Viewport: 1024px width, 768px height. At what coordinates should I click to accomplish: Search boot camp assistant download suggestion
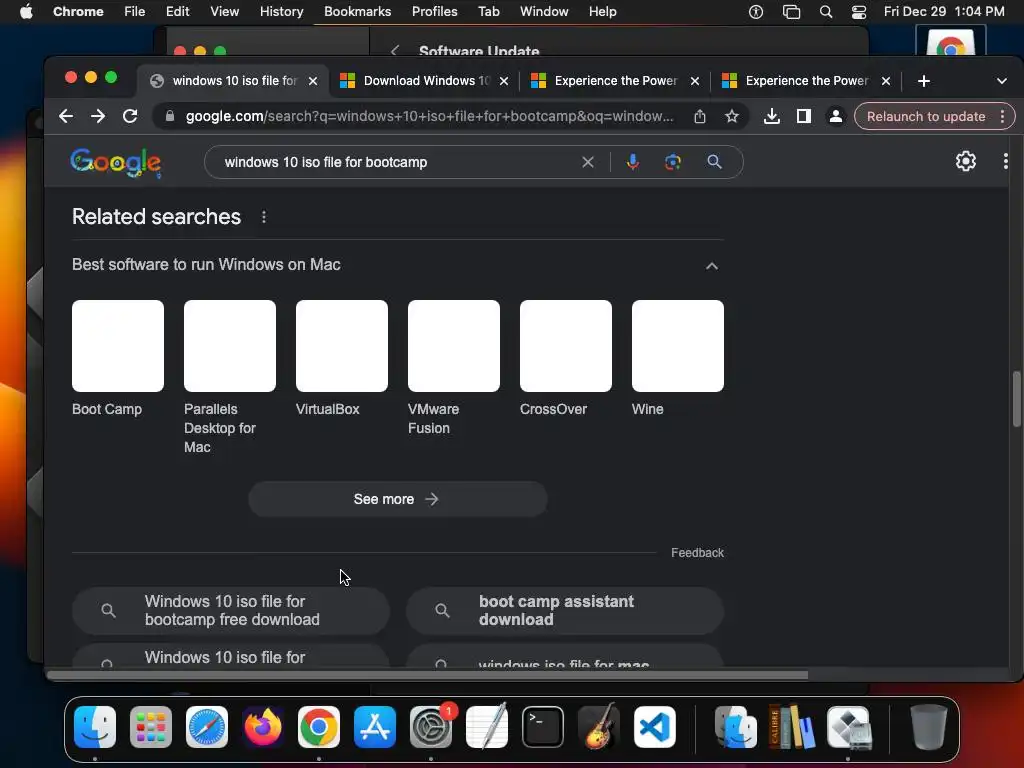[x=565, y=611]
